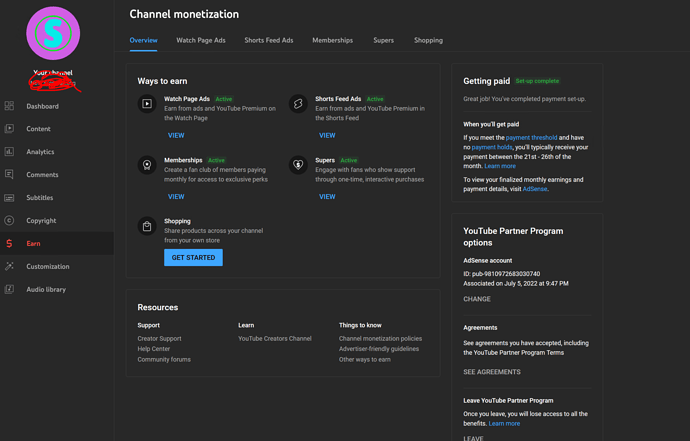690x441 pixels.
Task: Switch to the Overview tab
Action: (143, 40)
